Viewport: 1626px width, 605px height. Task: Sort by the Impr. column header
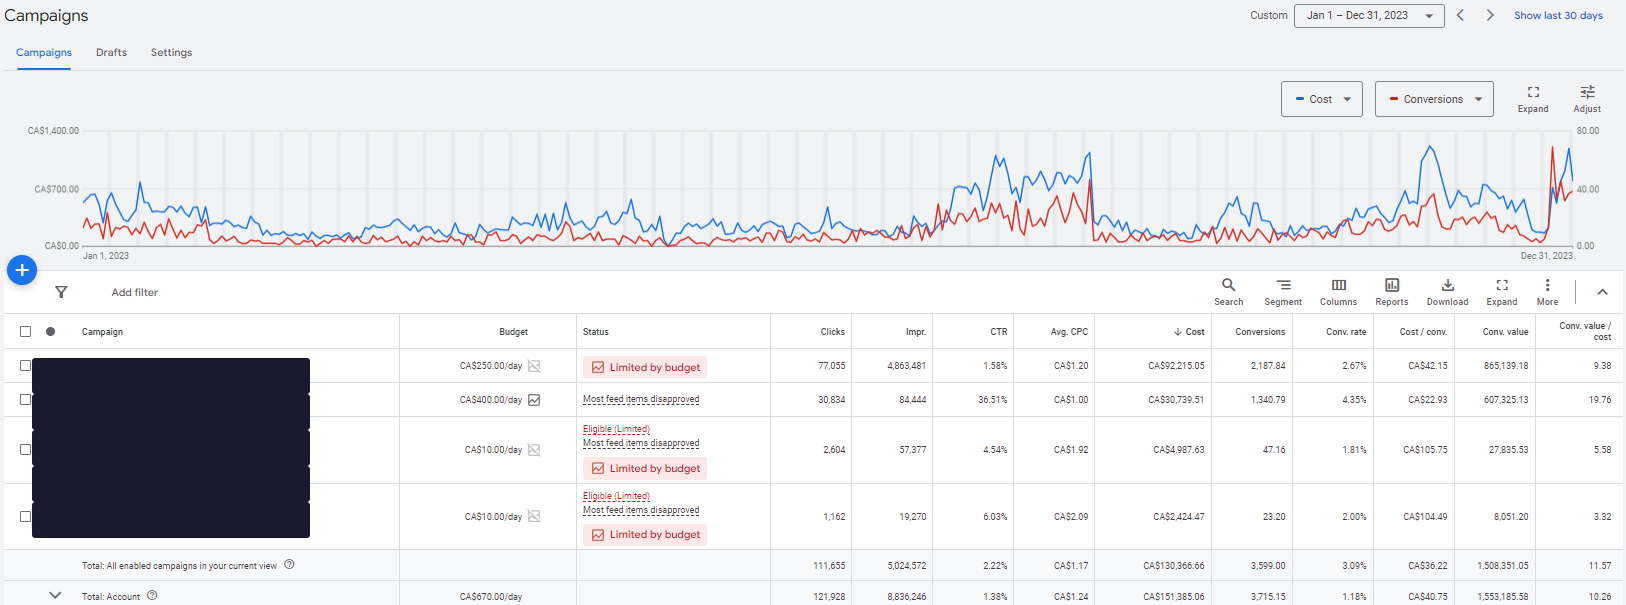(916, 331)
